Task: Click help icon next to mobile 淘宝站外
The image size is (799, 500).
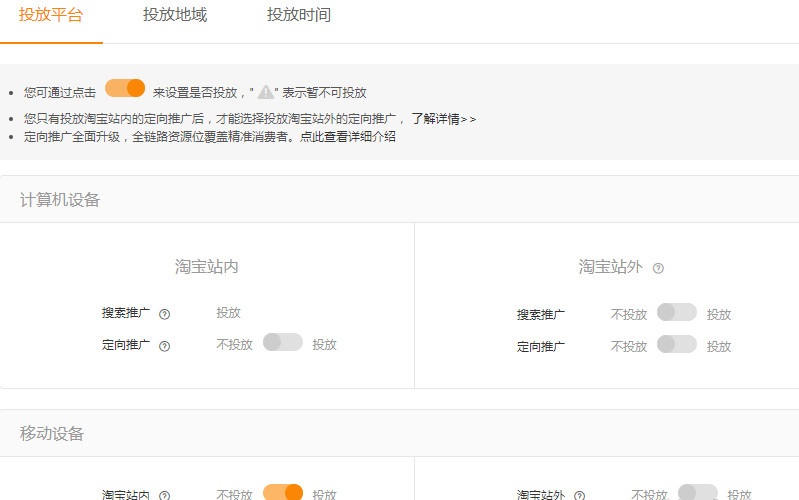Action: tap(579, 495)
